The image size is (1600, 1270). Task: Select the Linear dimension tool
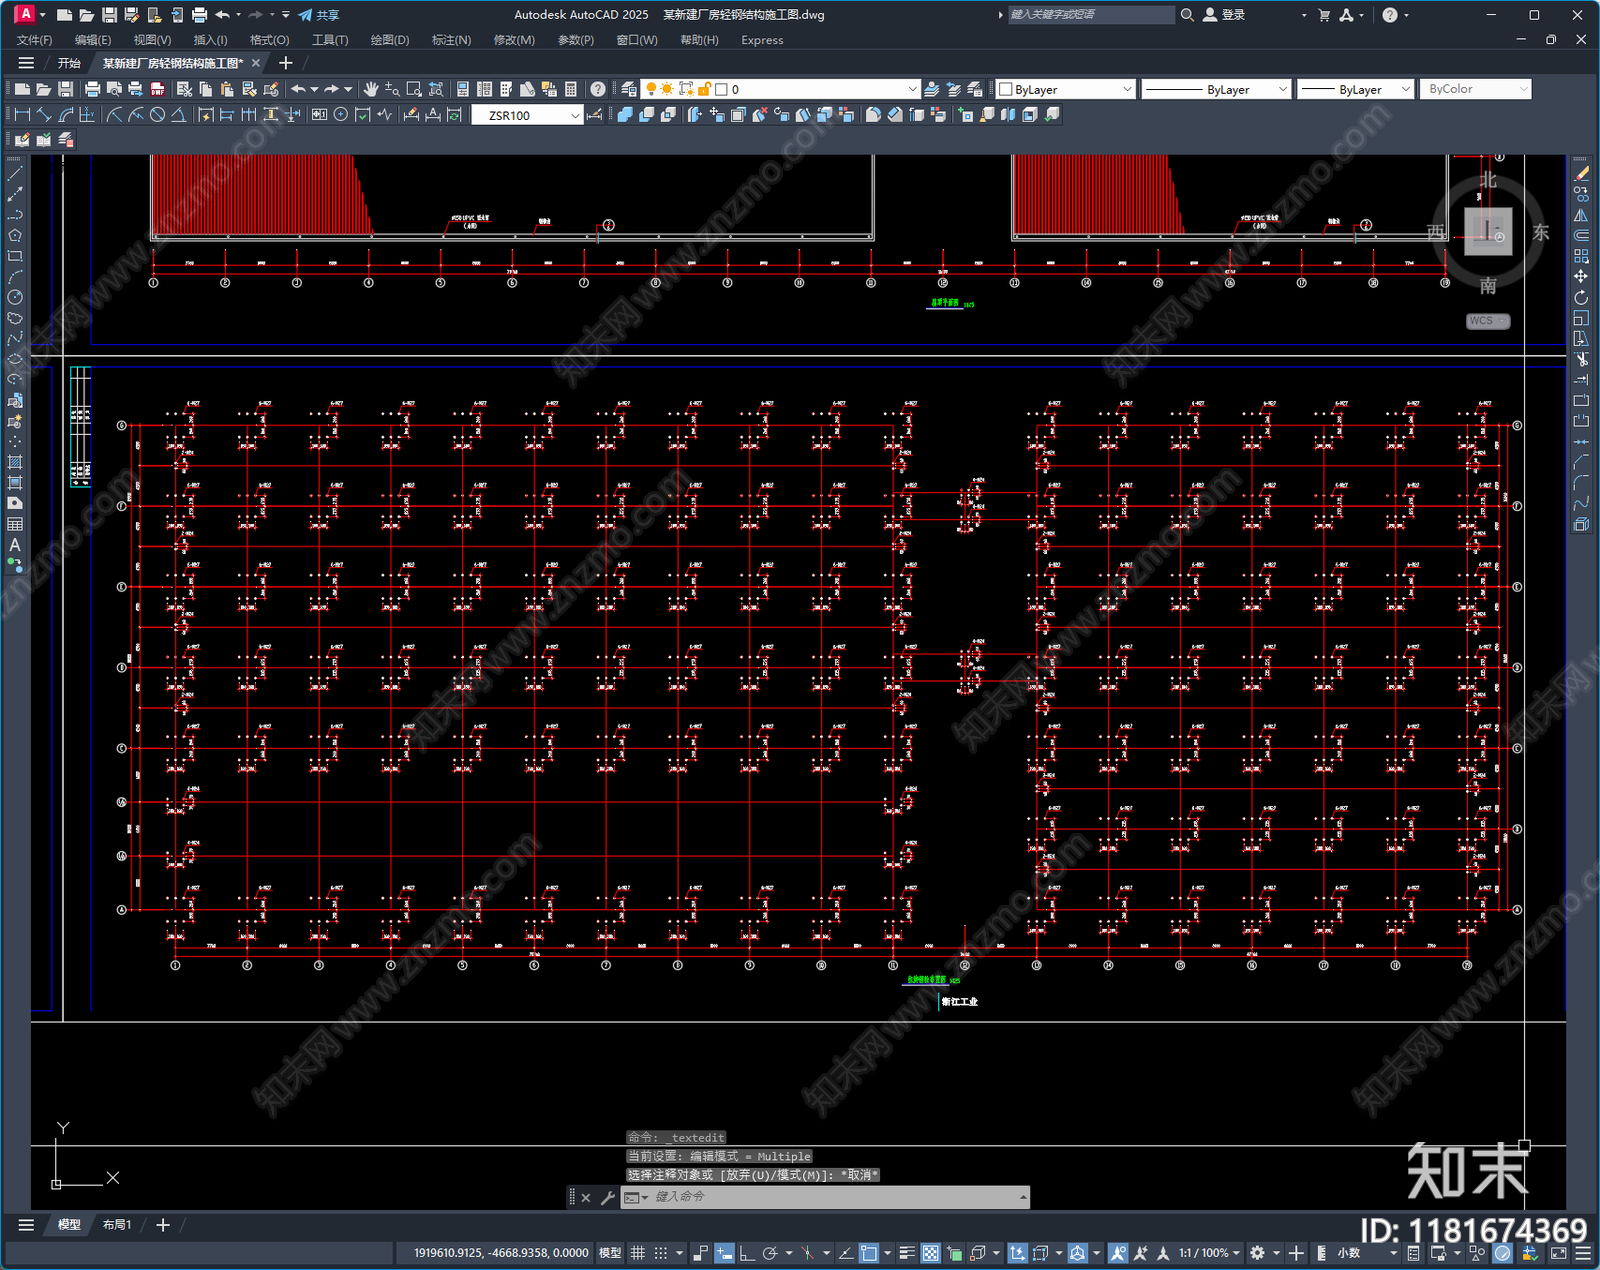[22, 115]
